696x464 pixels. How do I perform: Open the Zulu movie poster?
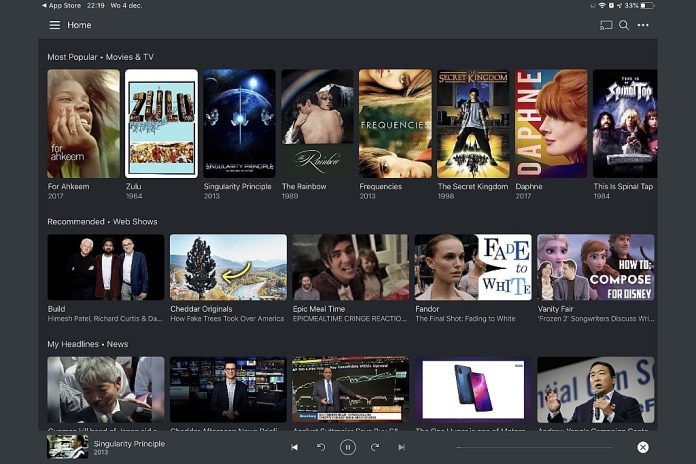[162, 123]
